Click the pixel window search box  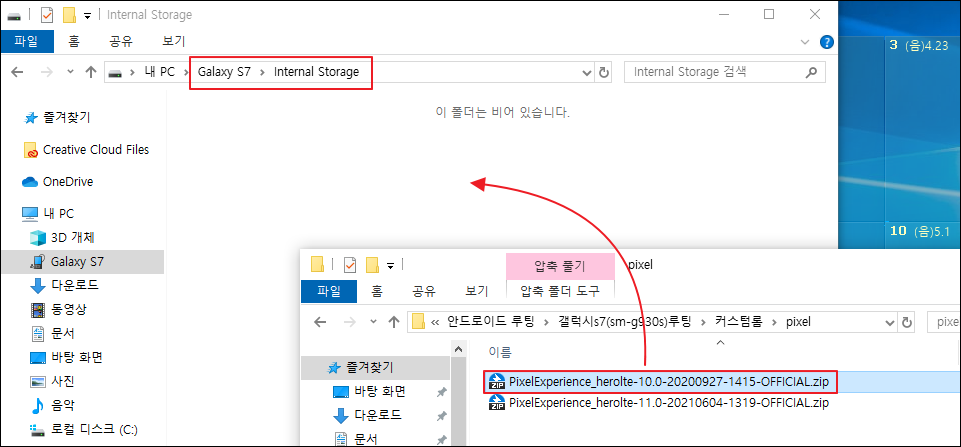(944, 322)
